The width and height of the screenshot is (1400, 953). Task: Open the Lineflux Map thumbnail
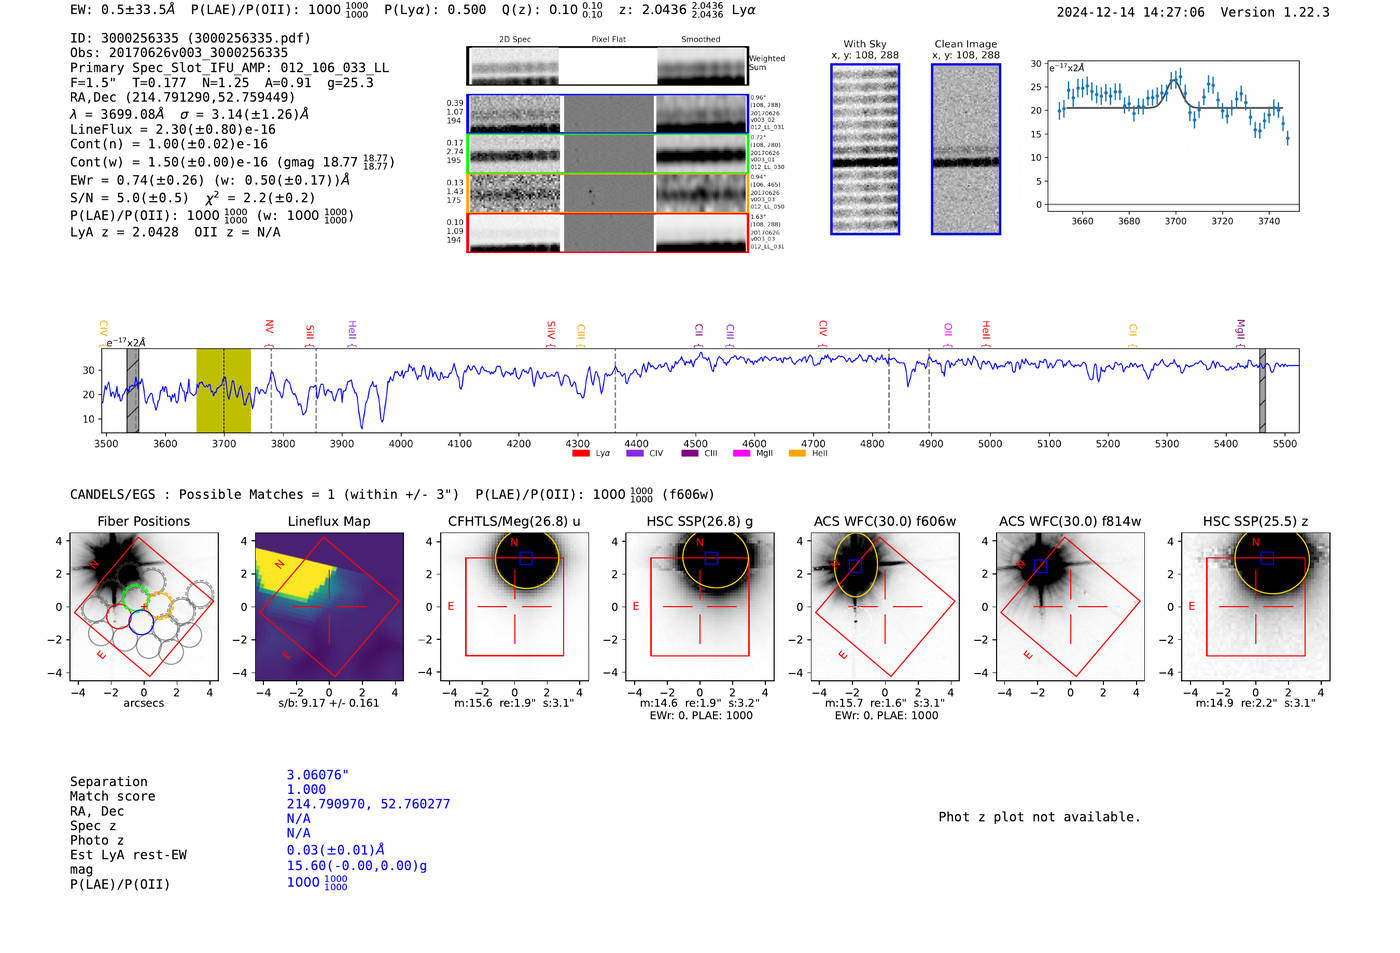tap(329, 606)
